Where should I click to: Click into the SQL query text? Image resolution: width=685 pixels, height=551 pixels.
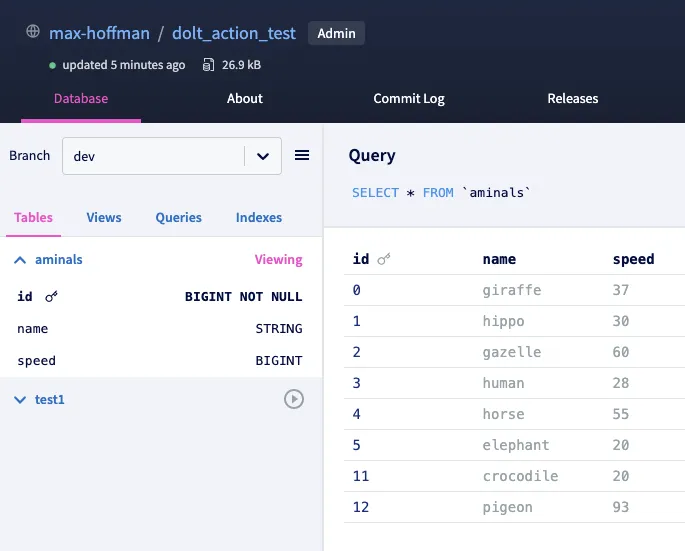[441, 192]
